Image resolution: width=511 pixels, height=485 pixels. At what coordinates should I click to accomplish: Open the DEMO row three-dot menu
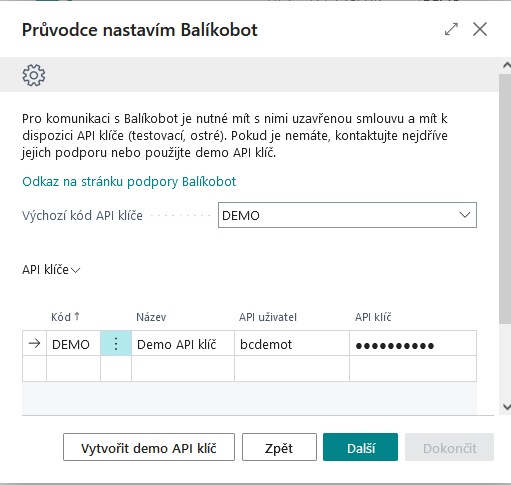(116, 343)
